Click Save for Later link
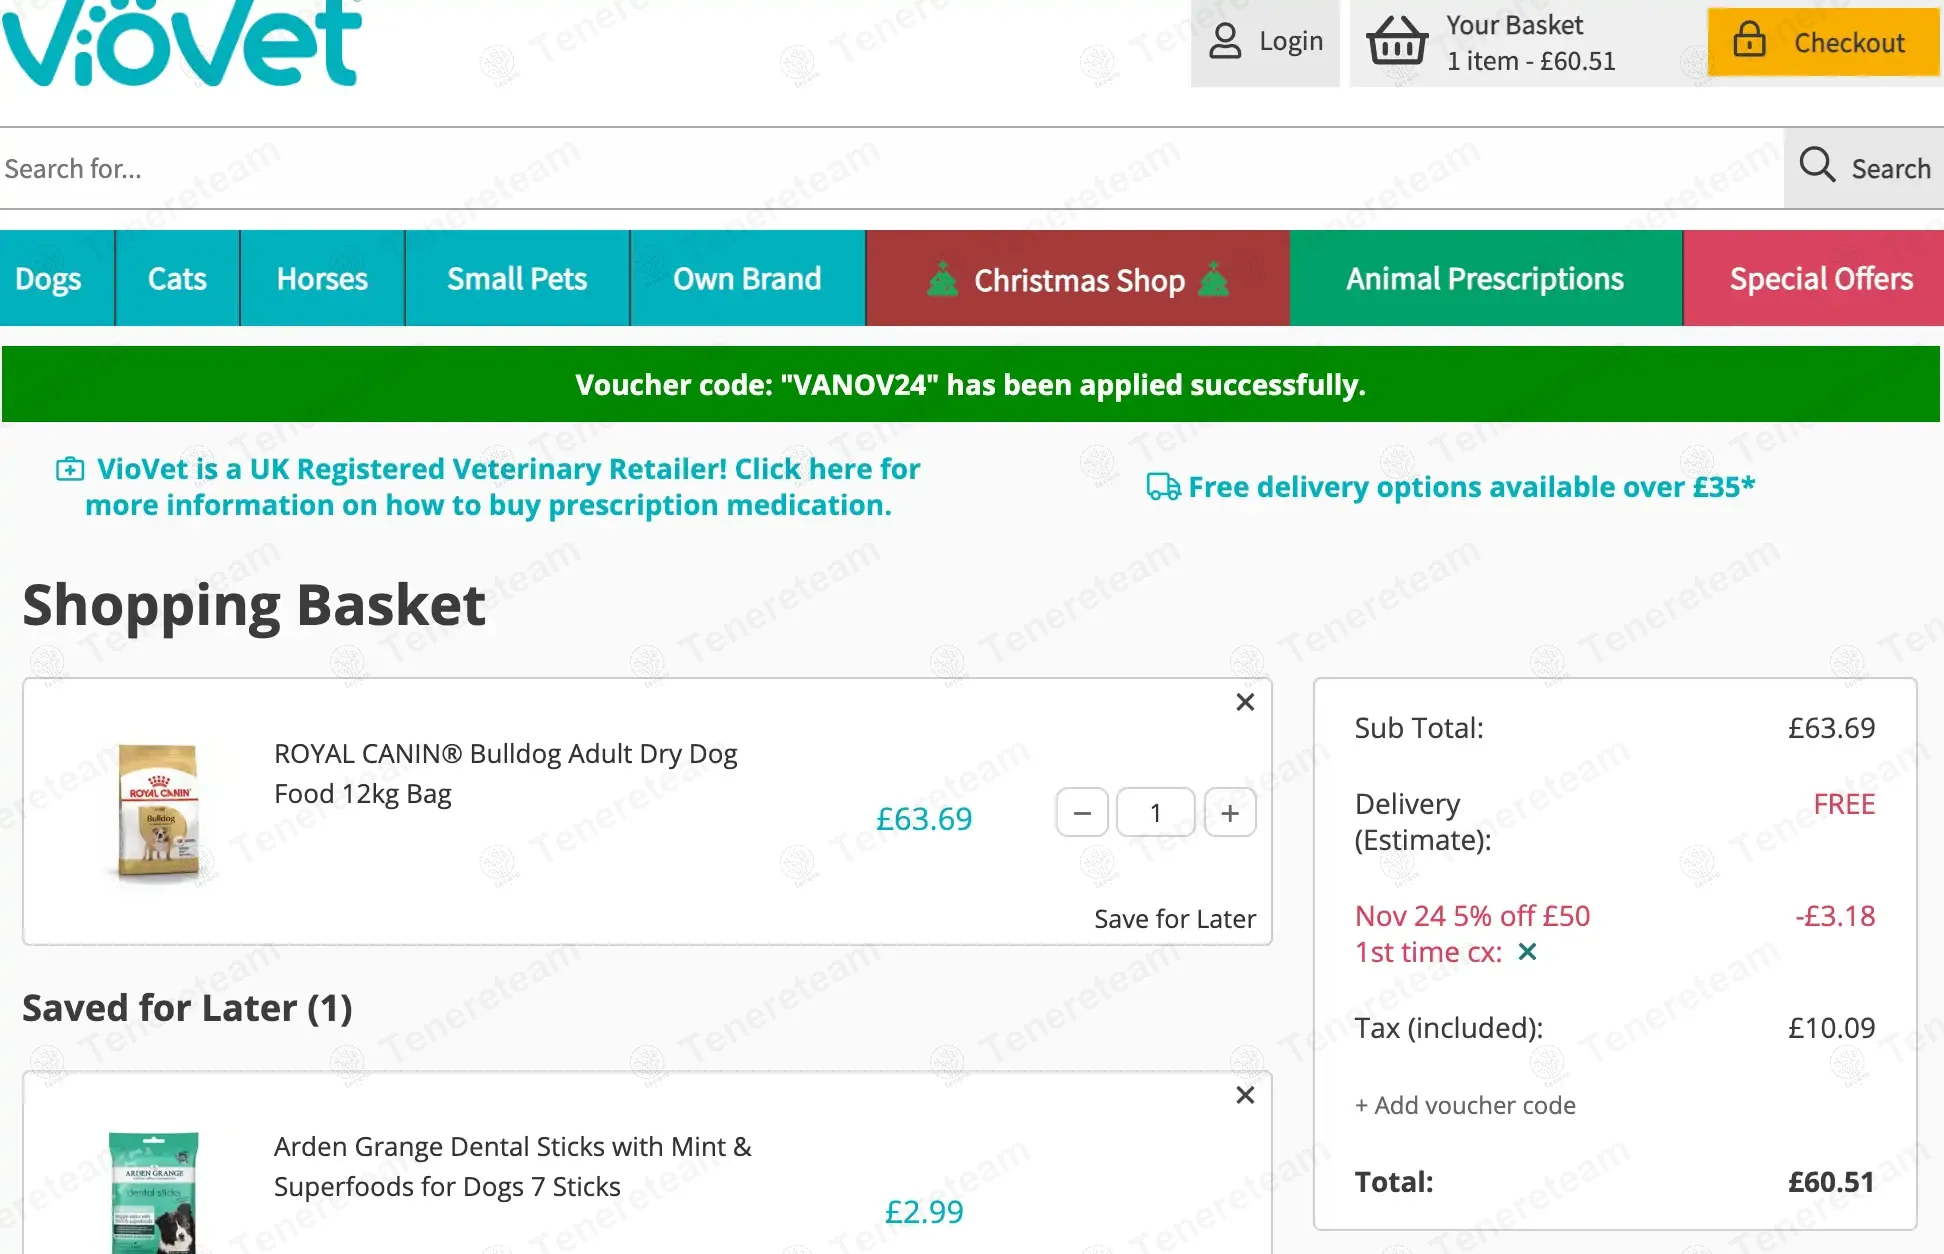This screenshot has height=1254, width=1944. tap(1174, 919)
